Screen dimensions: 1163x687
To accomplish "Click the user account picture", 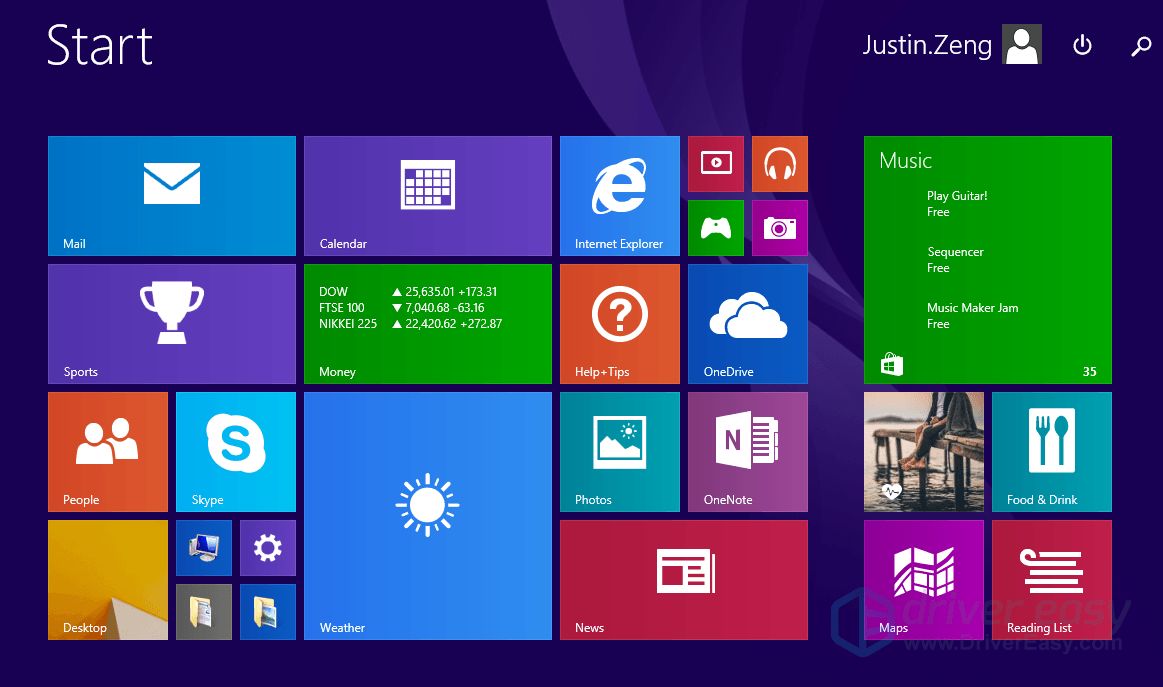I will click(x=1022, y=45).
